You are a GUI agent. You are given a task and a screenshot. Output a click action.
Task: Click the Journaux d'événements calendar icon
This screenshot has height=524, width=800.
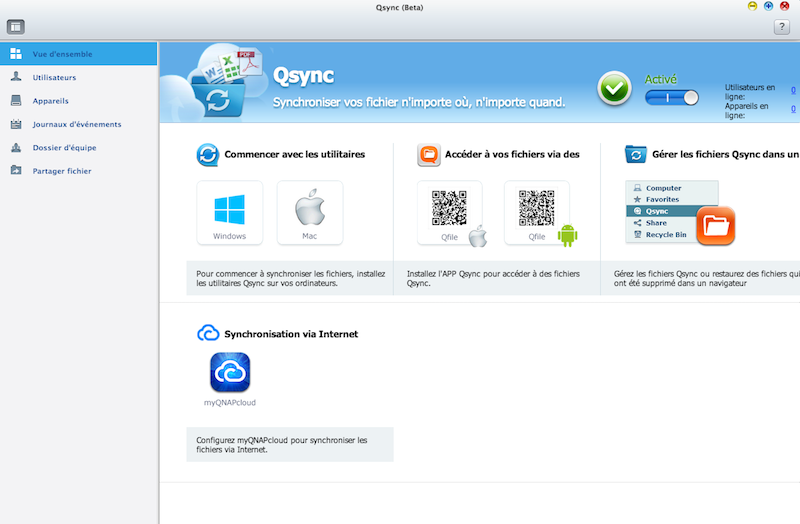(16, 123)
